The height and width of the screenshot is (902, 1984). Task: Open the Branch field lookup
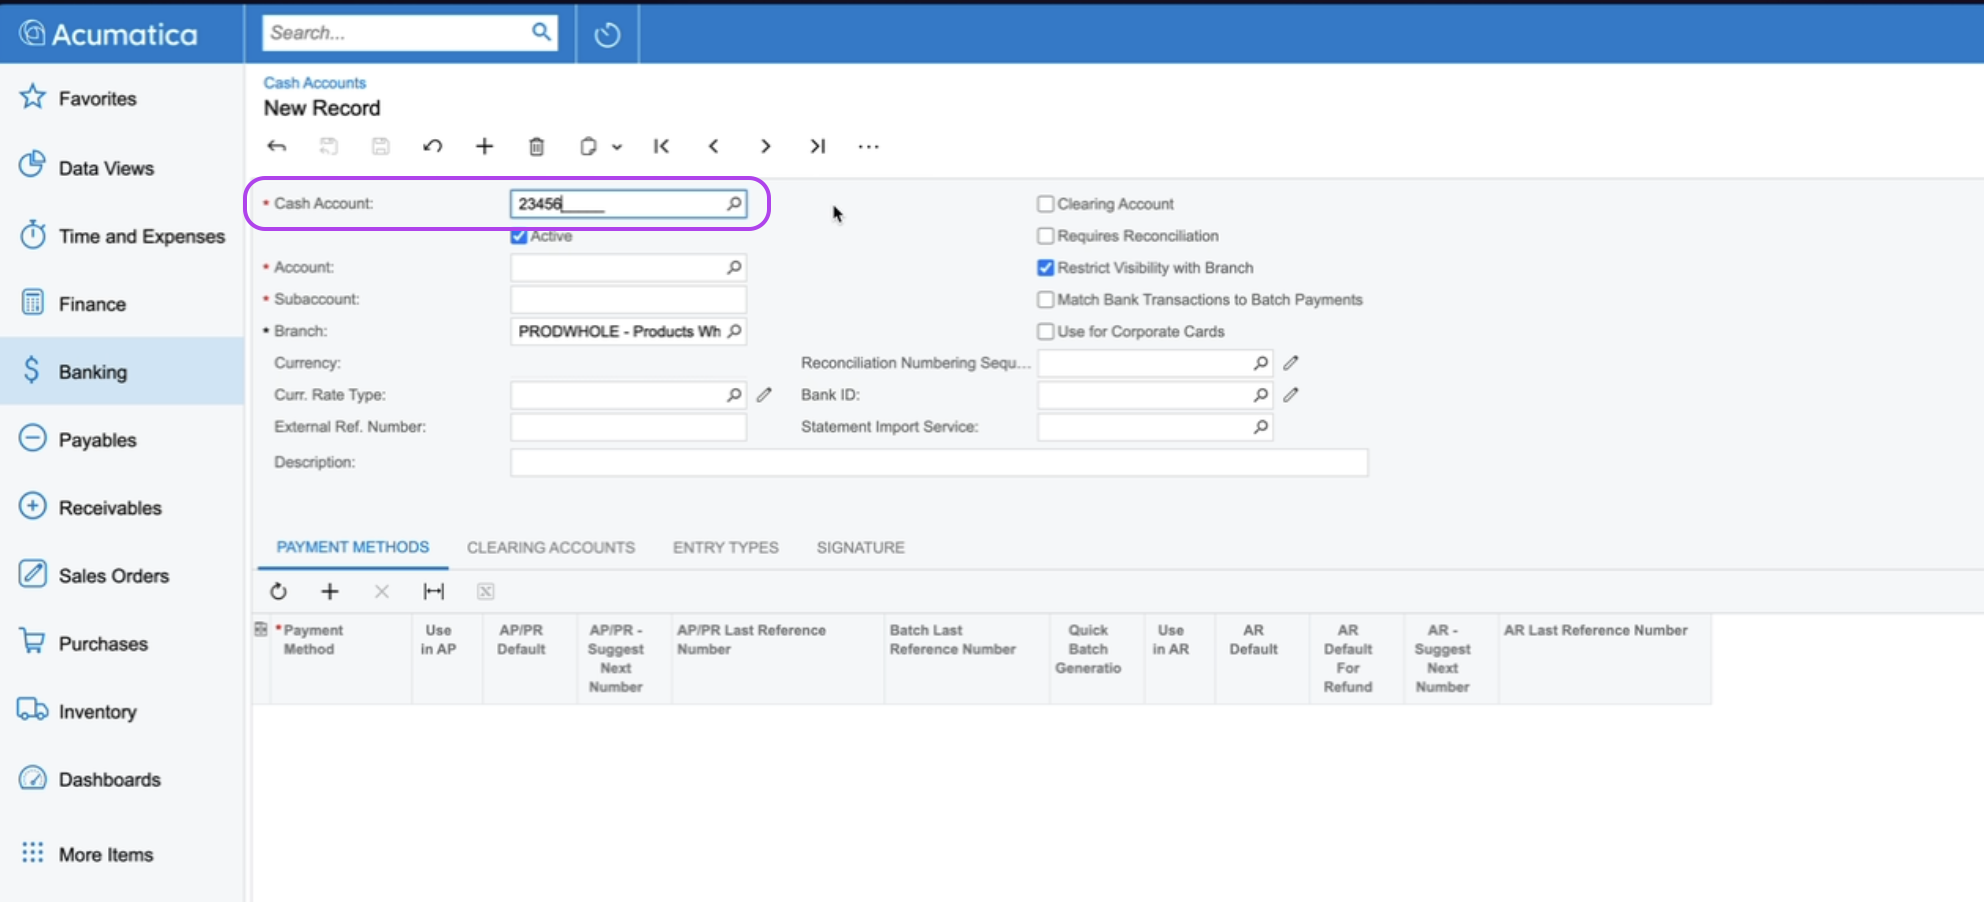[x=734, y=331]
